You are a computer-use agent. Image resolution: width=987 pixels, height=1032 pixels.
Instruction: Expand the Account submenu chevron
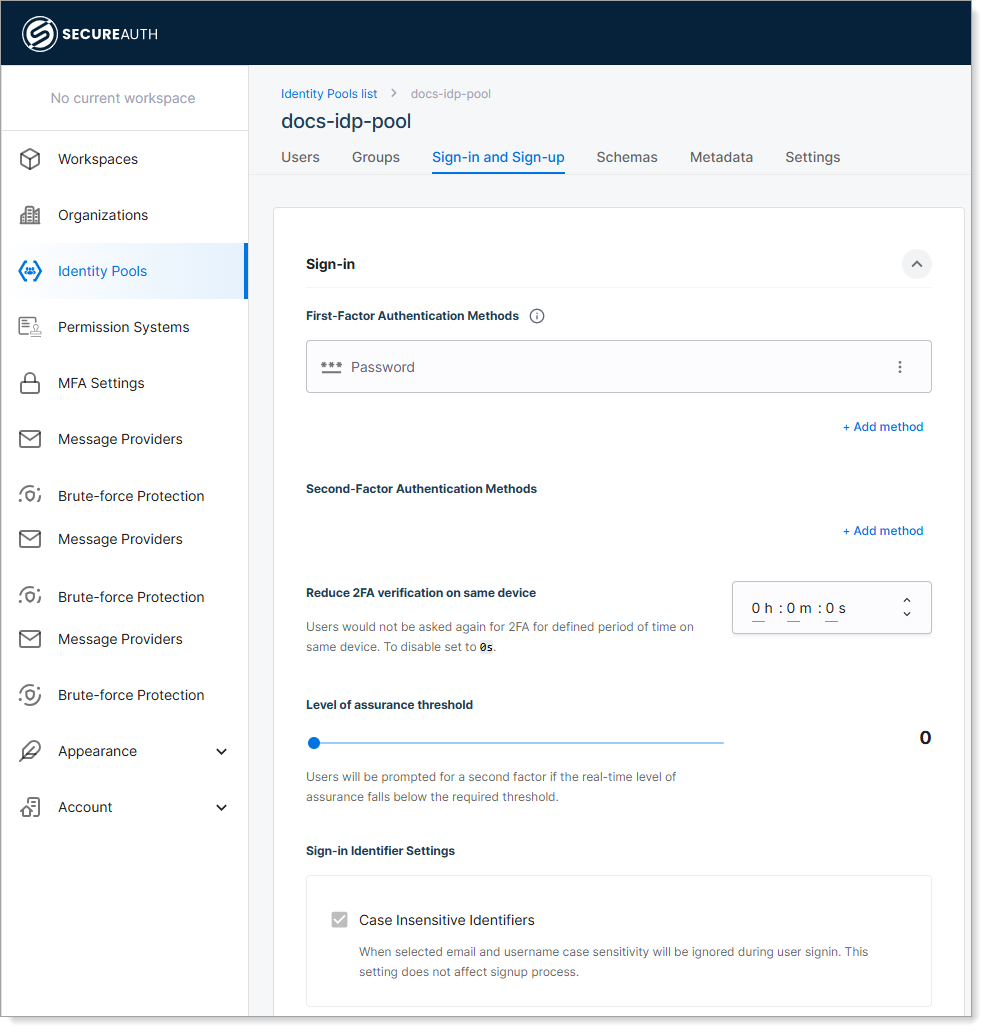(222, 808)
